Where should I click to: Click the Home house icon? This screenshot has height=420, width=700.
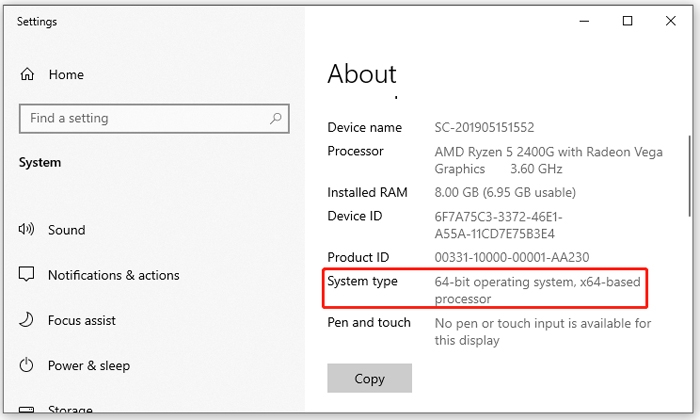[x=27, y=75]
